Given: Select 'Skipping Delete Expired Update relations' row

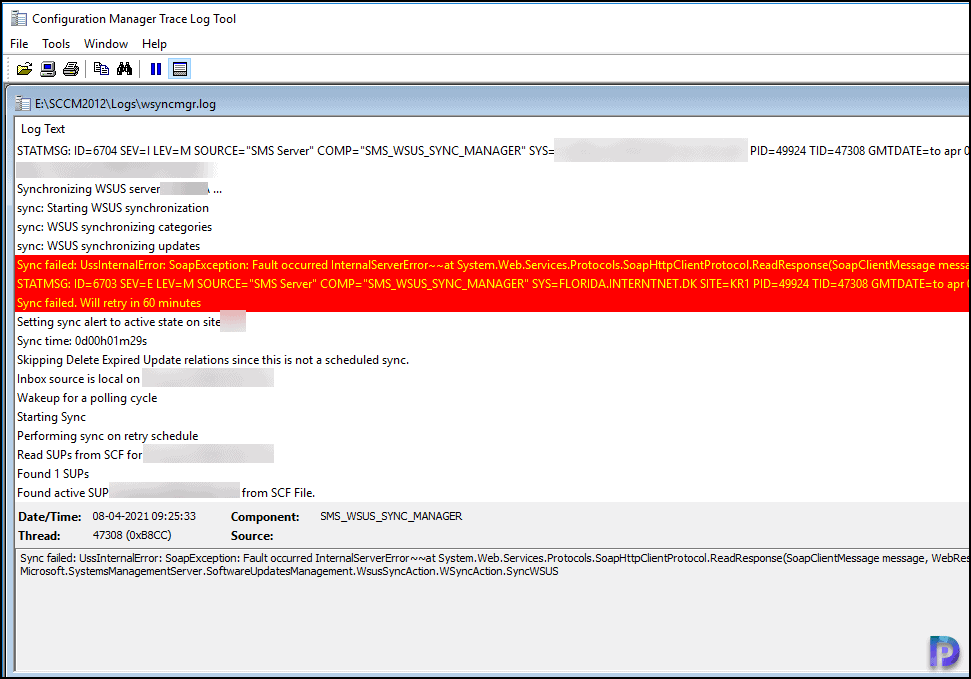Looking at the screenshot, I should [493, 360].
